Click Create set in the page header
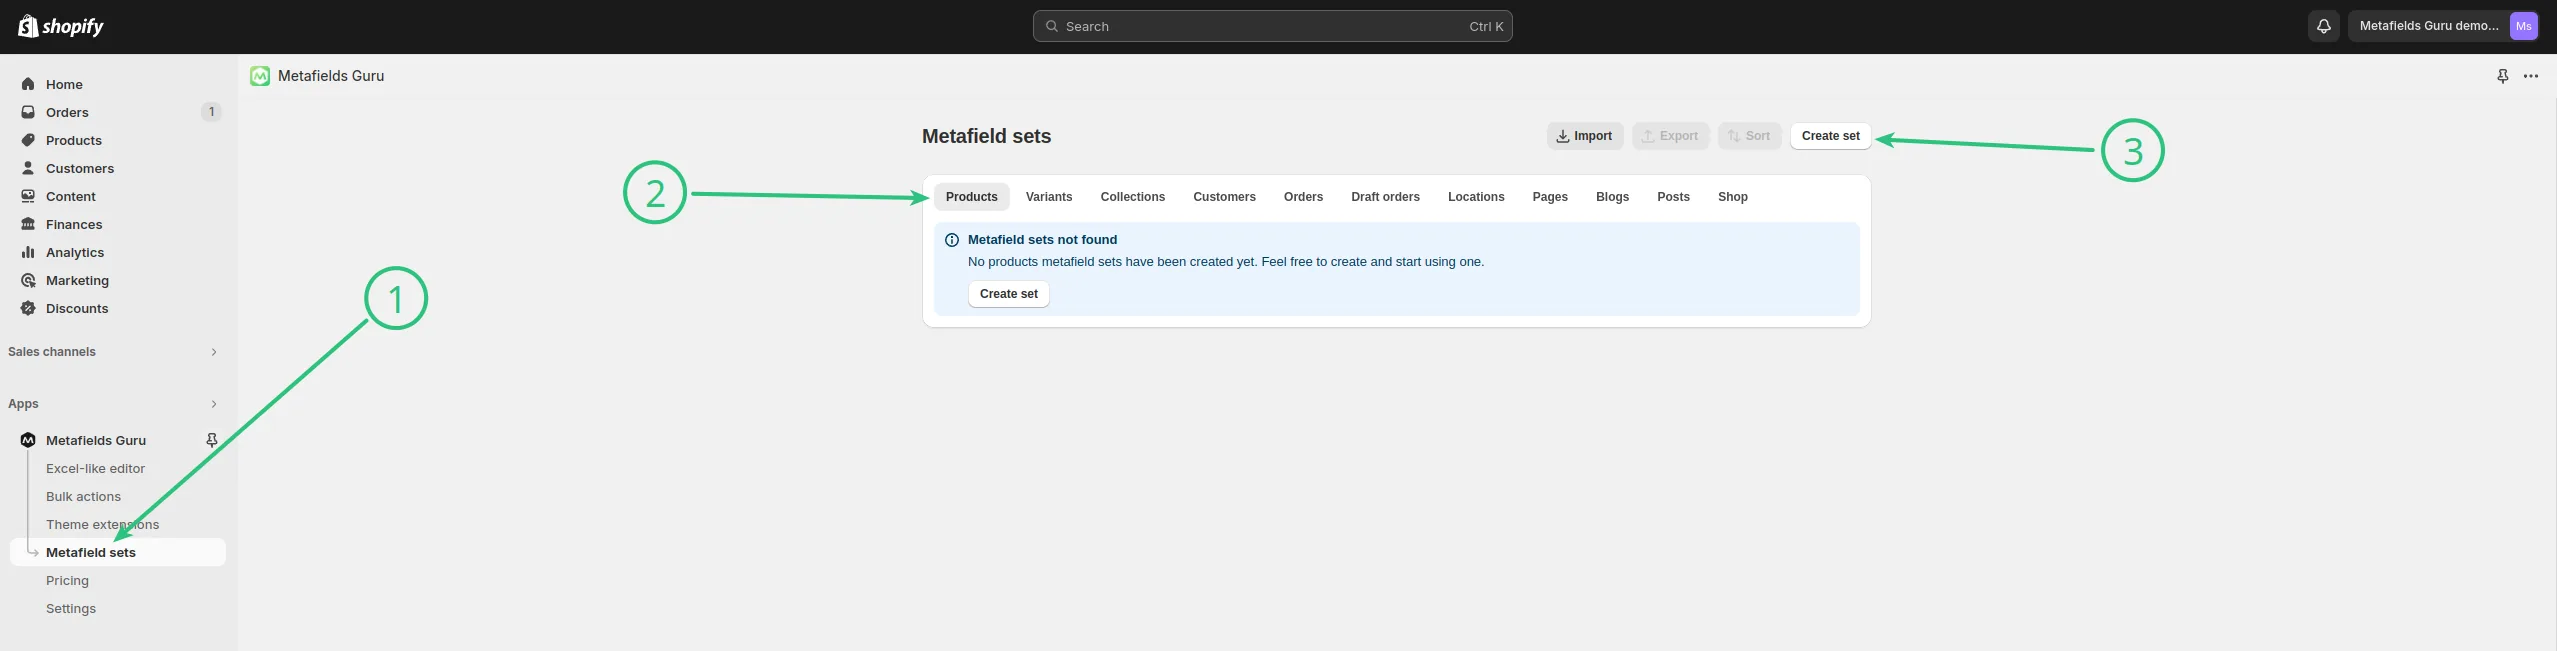 click(1830, 136)
